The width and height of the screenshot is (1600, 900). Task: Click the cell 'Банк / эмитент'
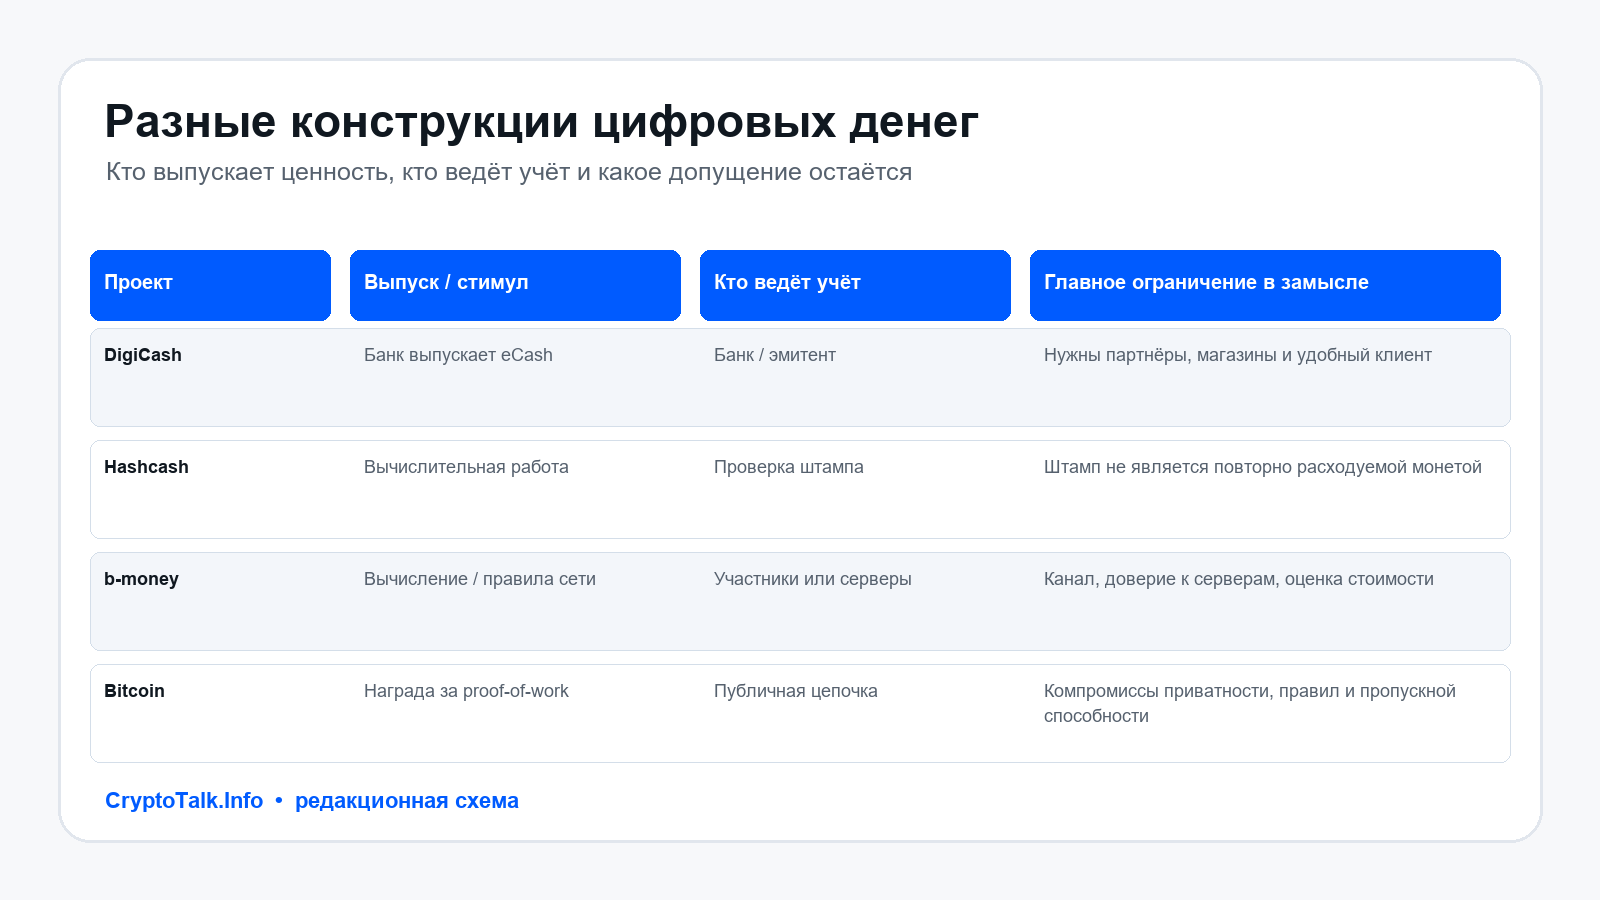pyautogui.click(x=775, y=355)
